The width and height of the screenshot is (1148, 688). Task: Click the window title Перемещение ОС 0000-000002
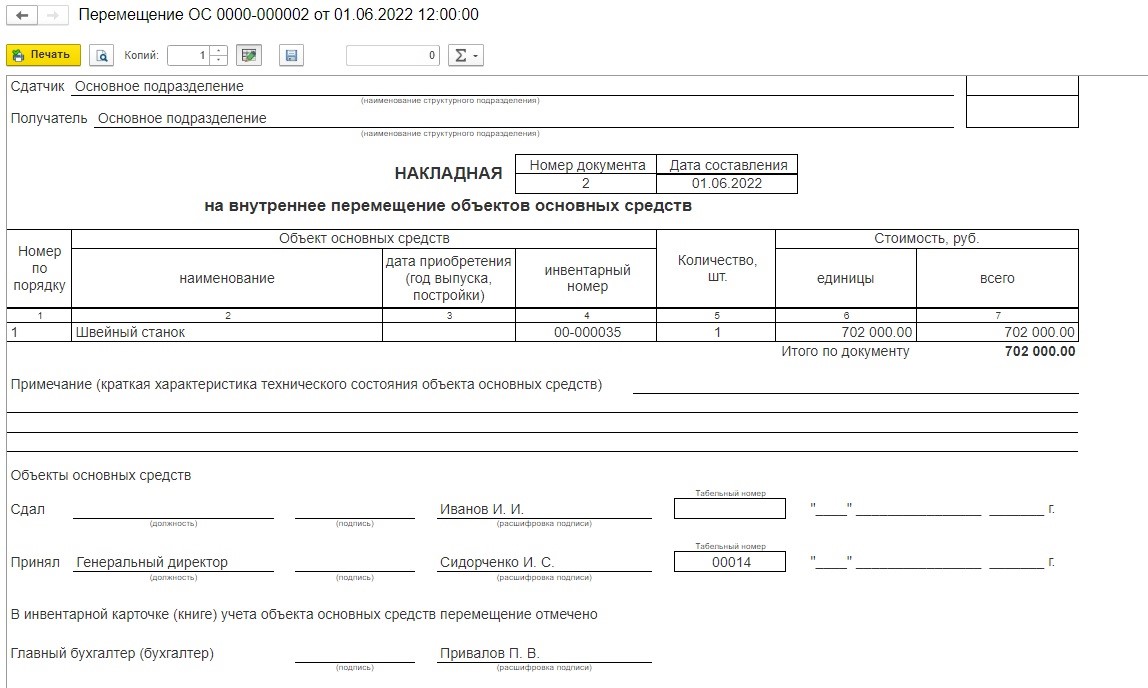click(278, 15)
